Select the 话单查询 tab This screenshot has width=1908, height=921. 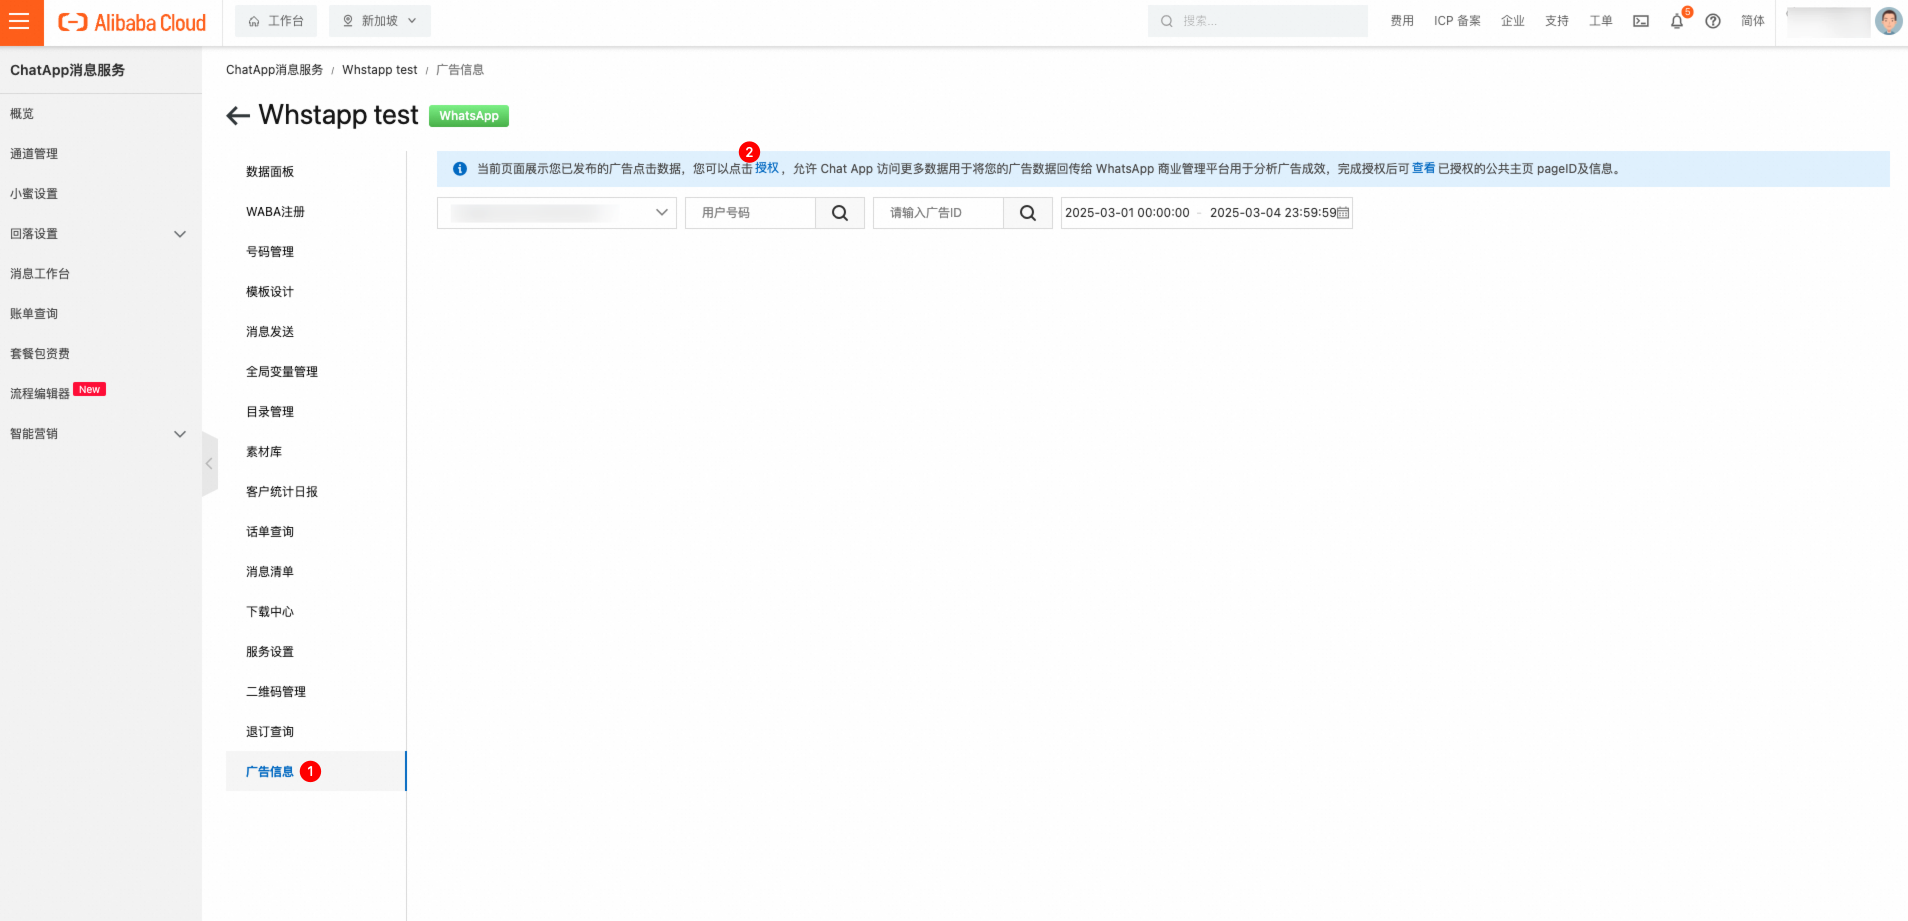(316, 532)
